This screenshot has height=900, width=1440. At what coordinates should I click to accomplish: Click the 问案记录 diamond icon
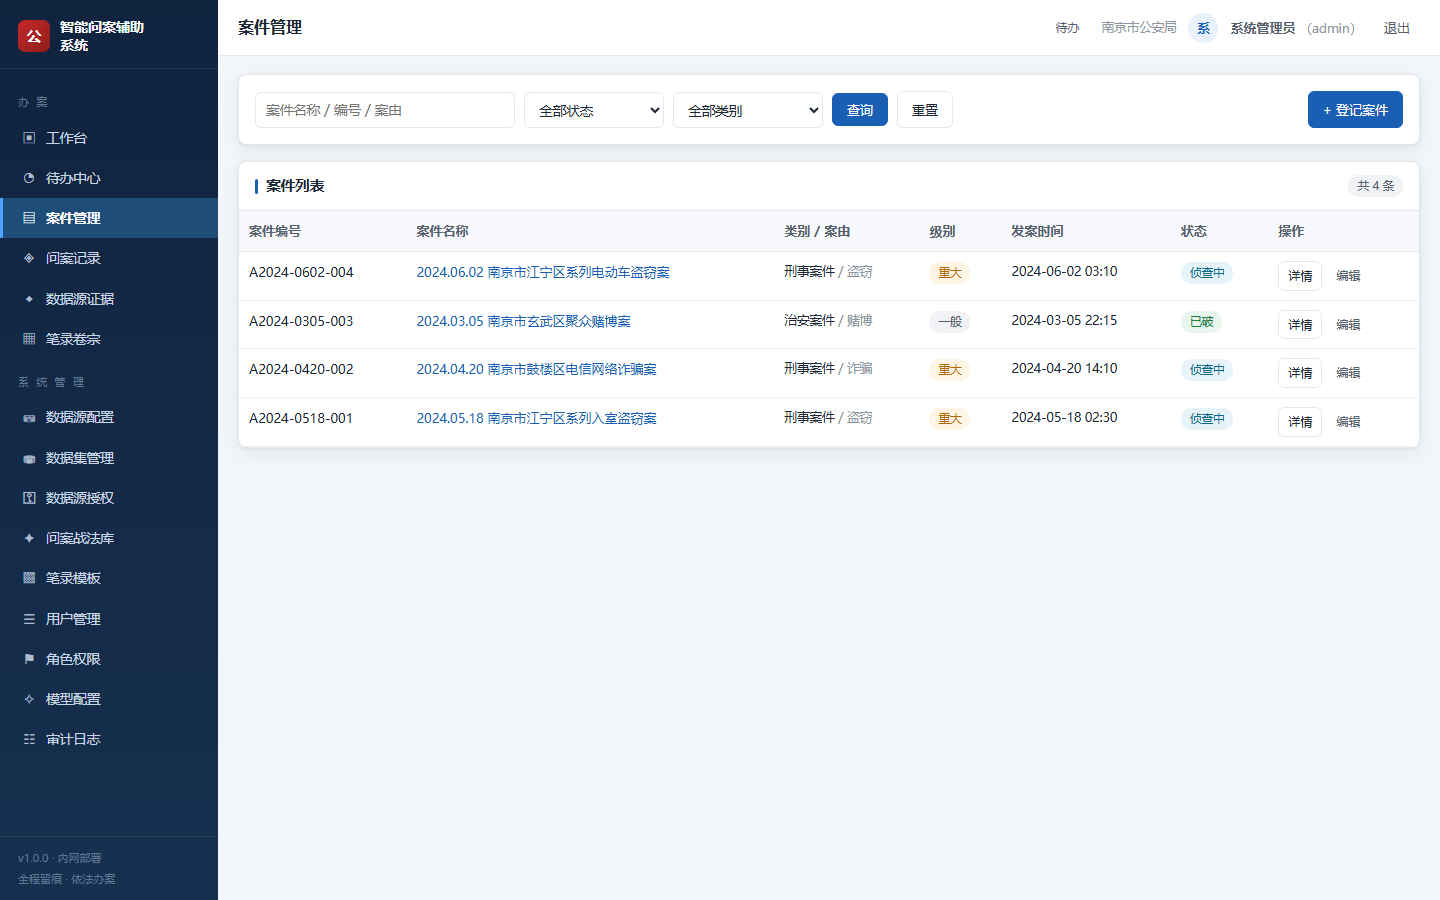(x=29, y=258)
